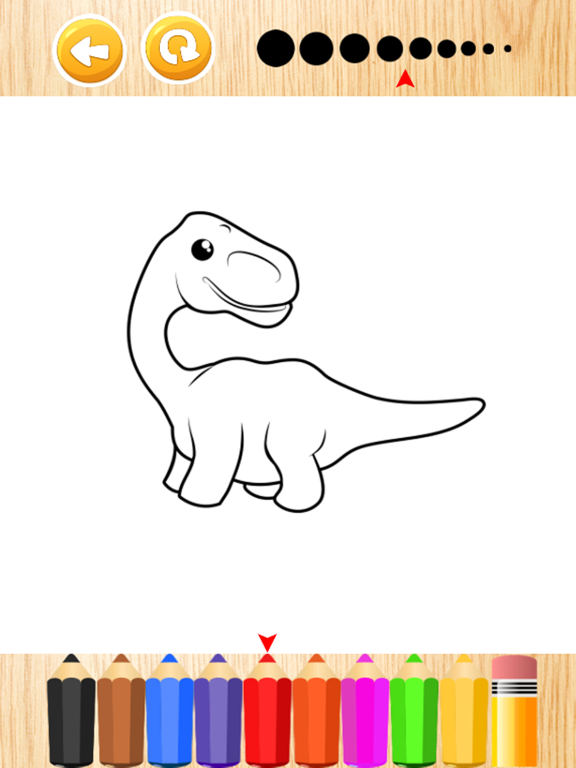Click the dinosaur's snout nostril shape
Viewport: 576px width, 768px height.
click(x=255, y=267)
